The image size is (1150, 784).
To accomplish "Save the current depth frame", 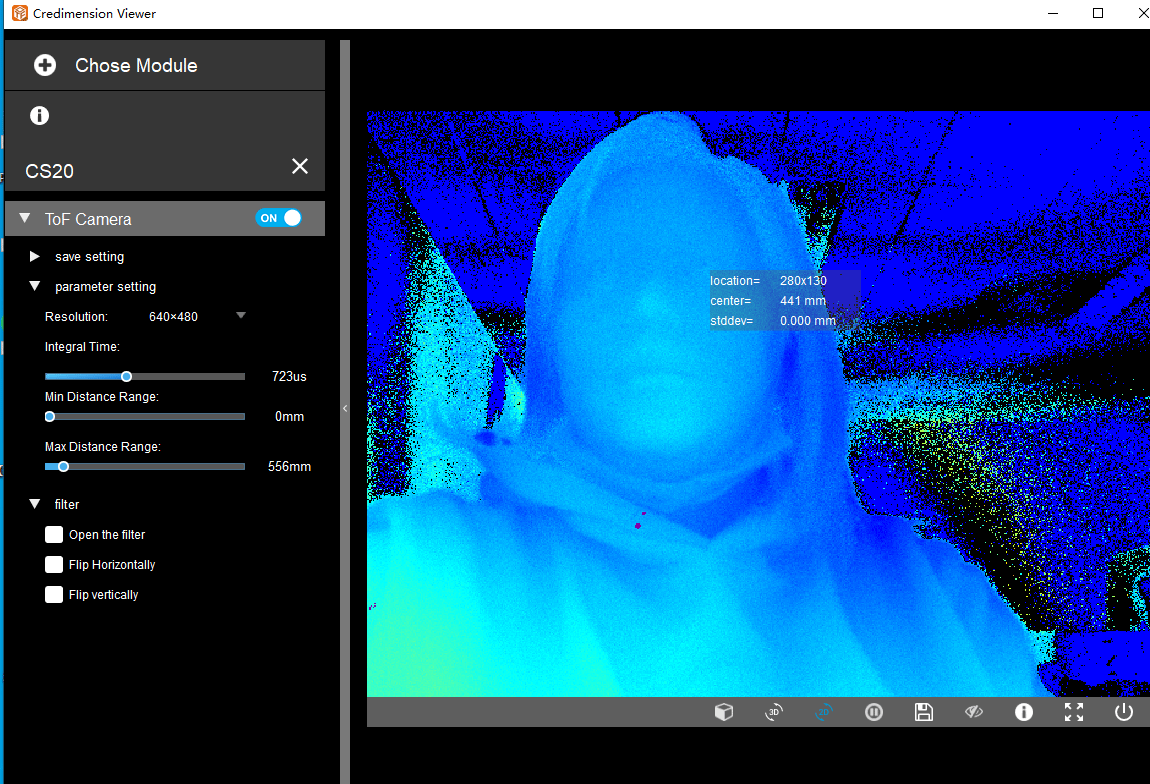I will (x=924, y=712).
